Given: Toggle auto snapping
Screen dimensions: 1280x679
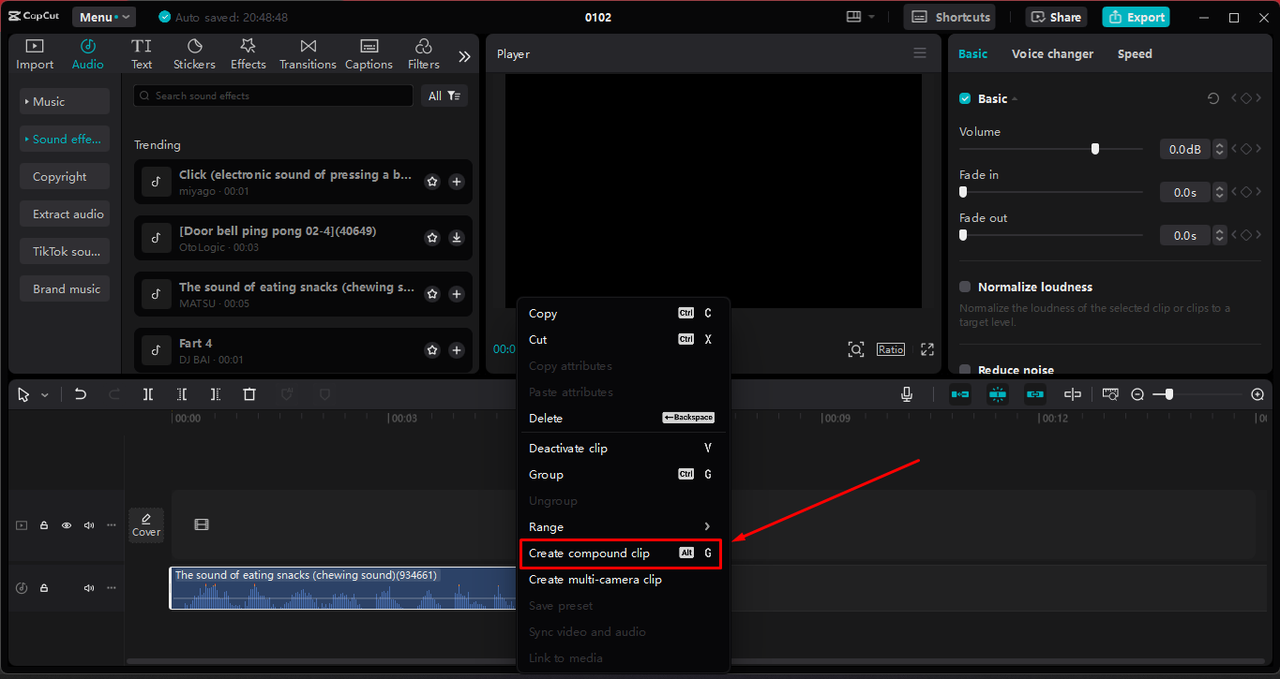Looking at the screenshot, I should (x=998, y=395).
